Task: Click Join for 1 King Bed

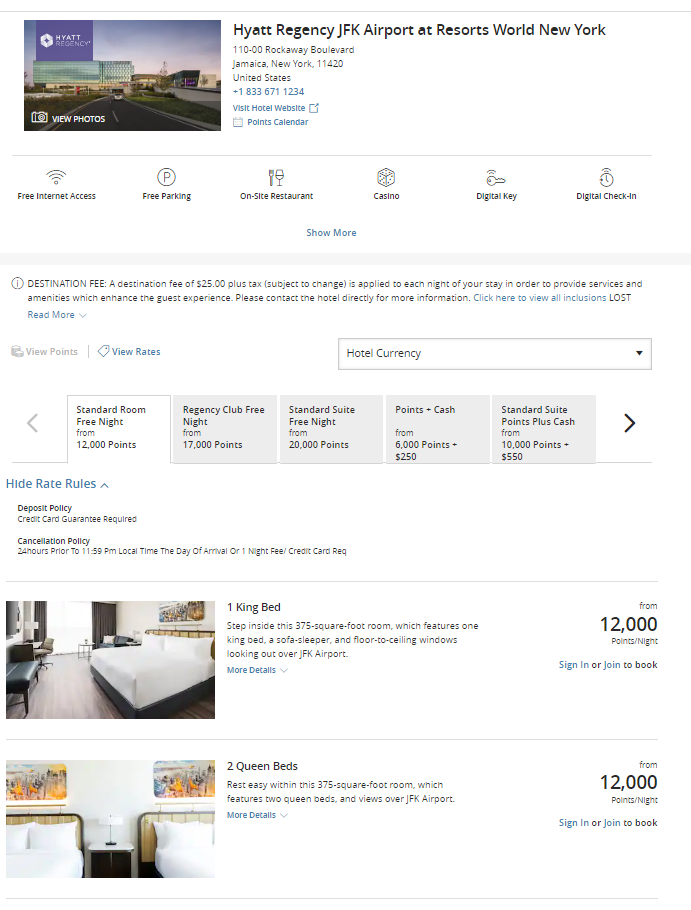Action: tap(612, 665)
